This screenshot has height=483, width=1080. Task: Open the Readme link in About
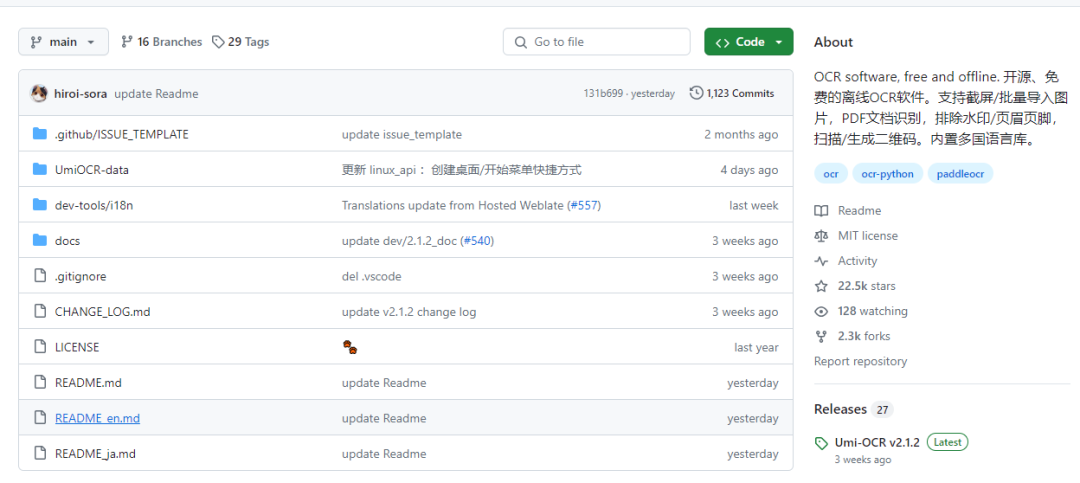(x=859, y=211)
